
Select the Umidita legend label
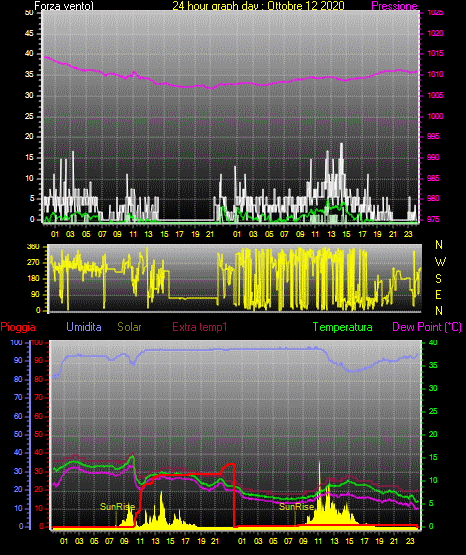coord(84,327)
